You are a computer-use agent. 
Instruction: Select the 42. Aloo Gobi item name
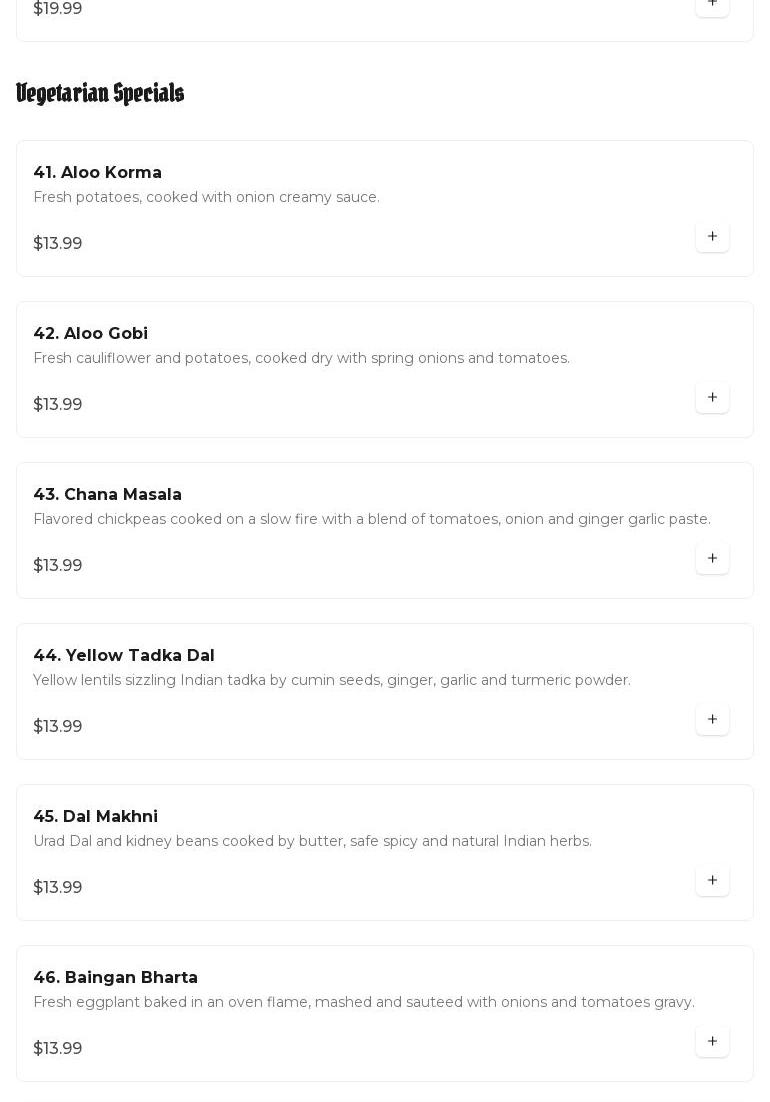coord(90,334)
